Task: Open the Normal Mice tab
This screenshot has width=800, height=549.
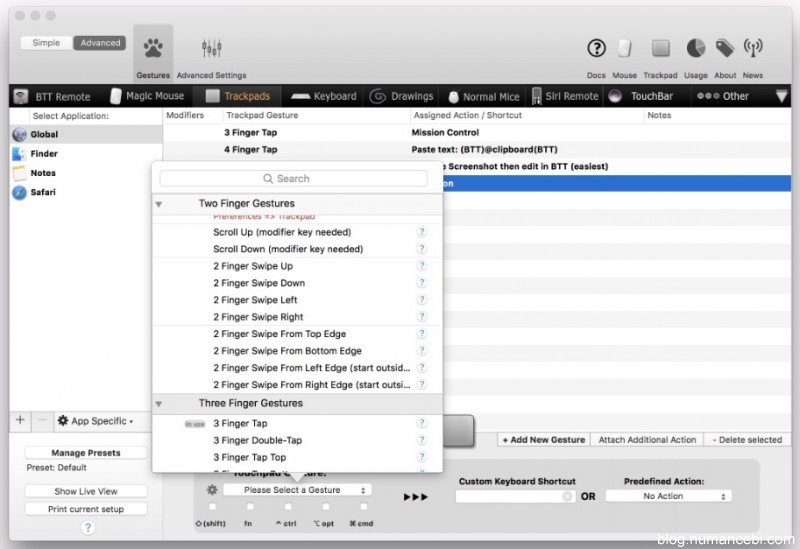Action: click(x=484, y=96)
